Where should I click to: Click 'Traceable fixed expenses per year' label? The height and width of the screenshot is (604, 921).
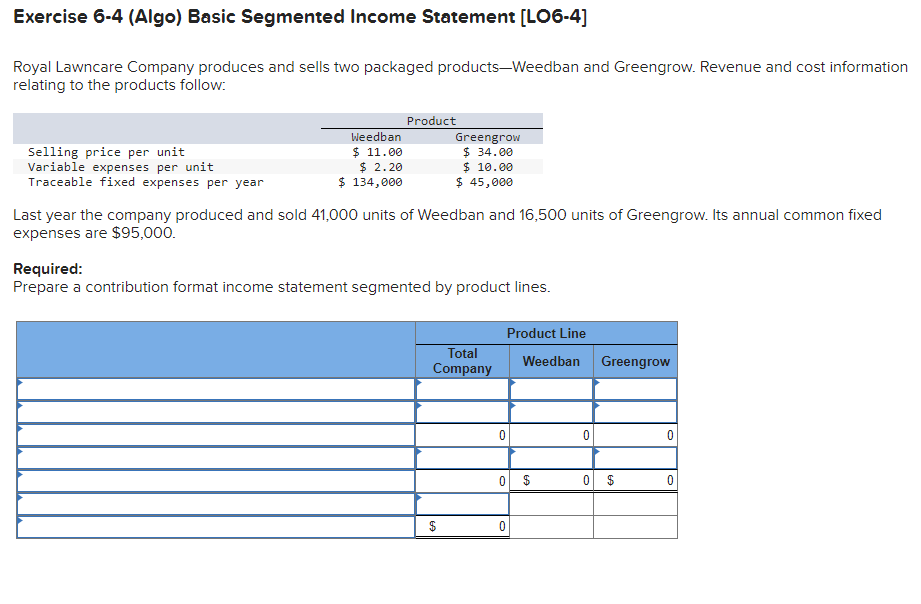146,182
